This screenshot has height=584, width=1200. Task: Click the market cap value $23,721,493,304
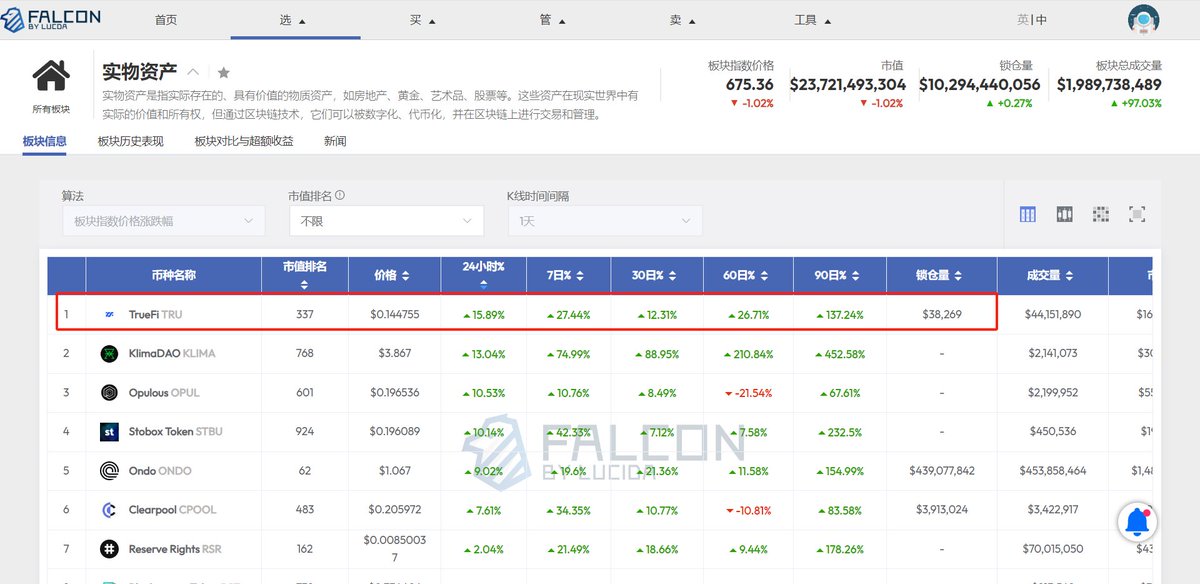pos(847,84)
